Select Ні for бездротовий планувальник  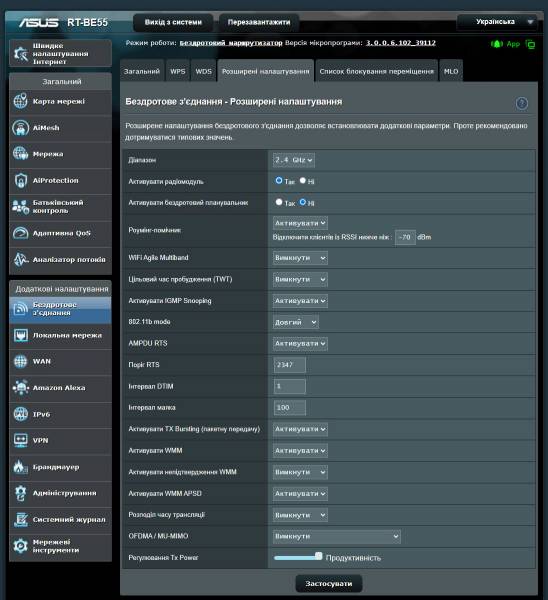tap(303, 202)
